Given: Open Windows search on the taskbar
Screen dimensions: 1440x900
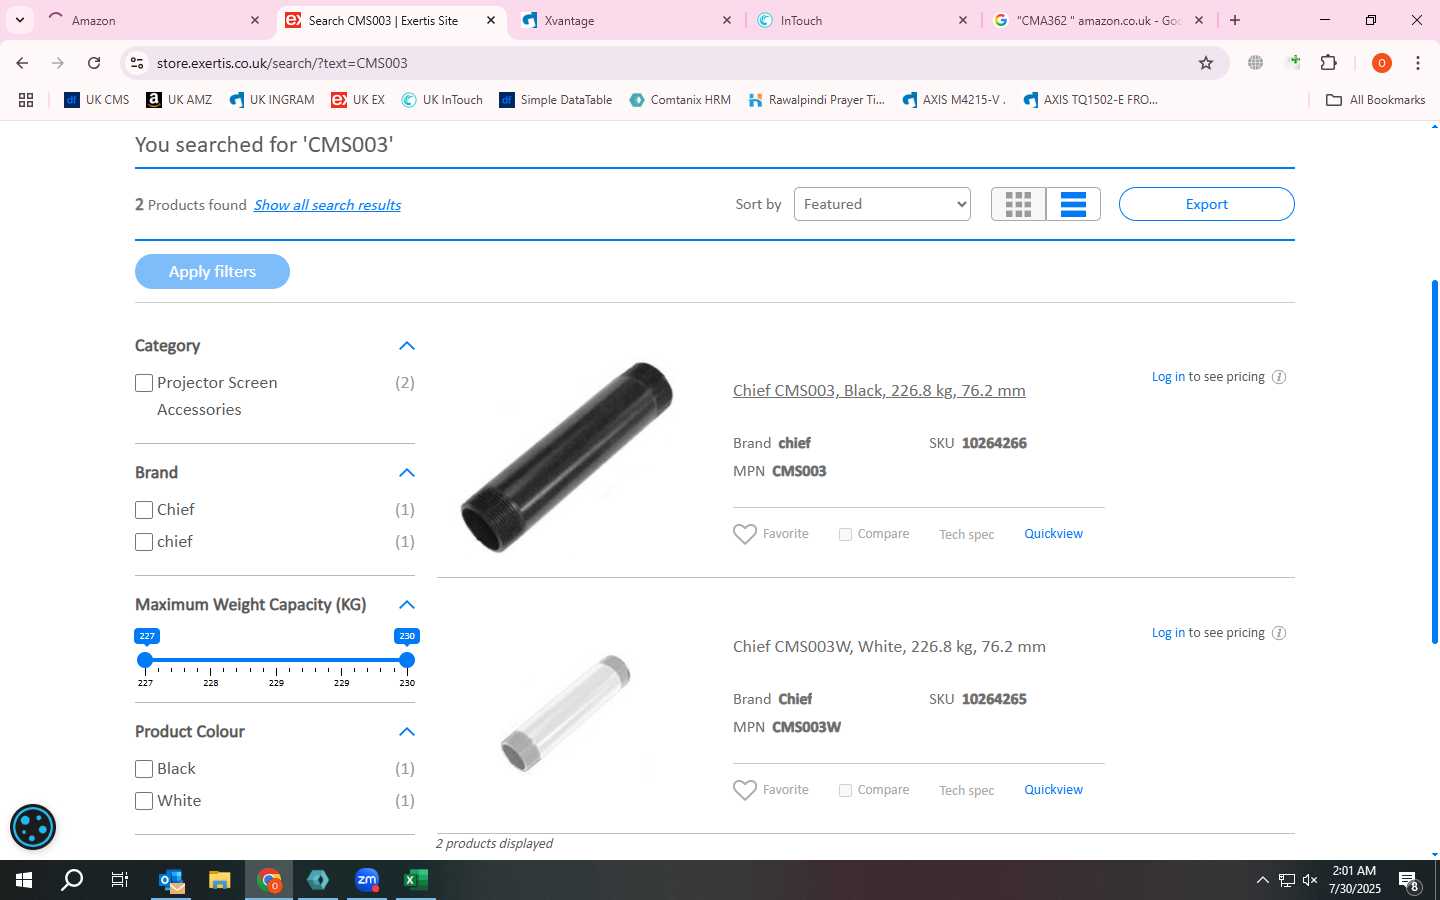Looking at the screenshot, I should click(72, 880).
